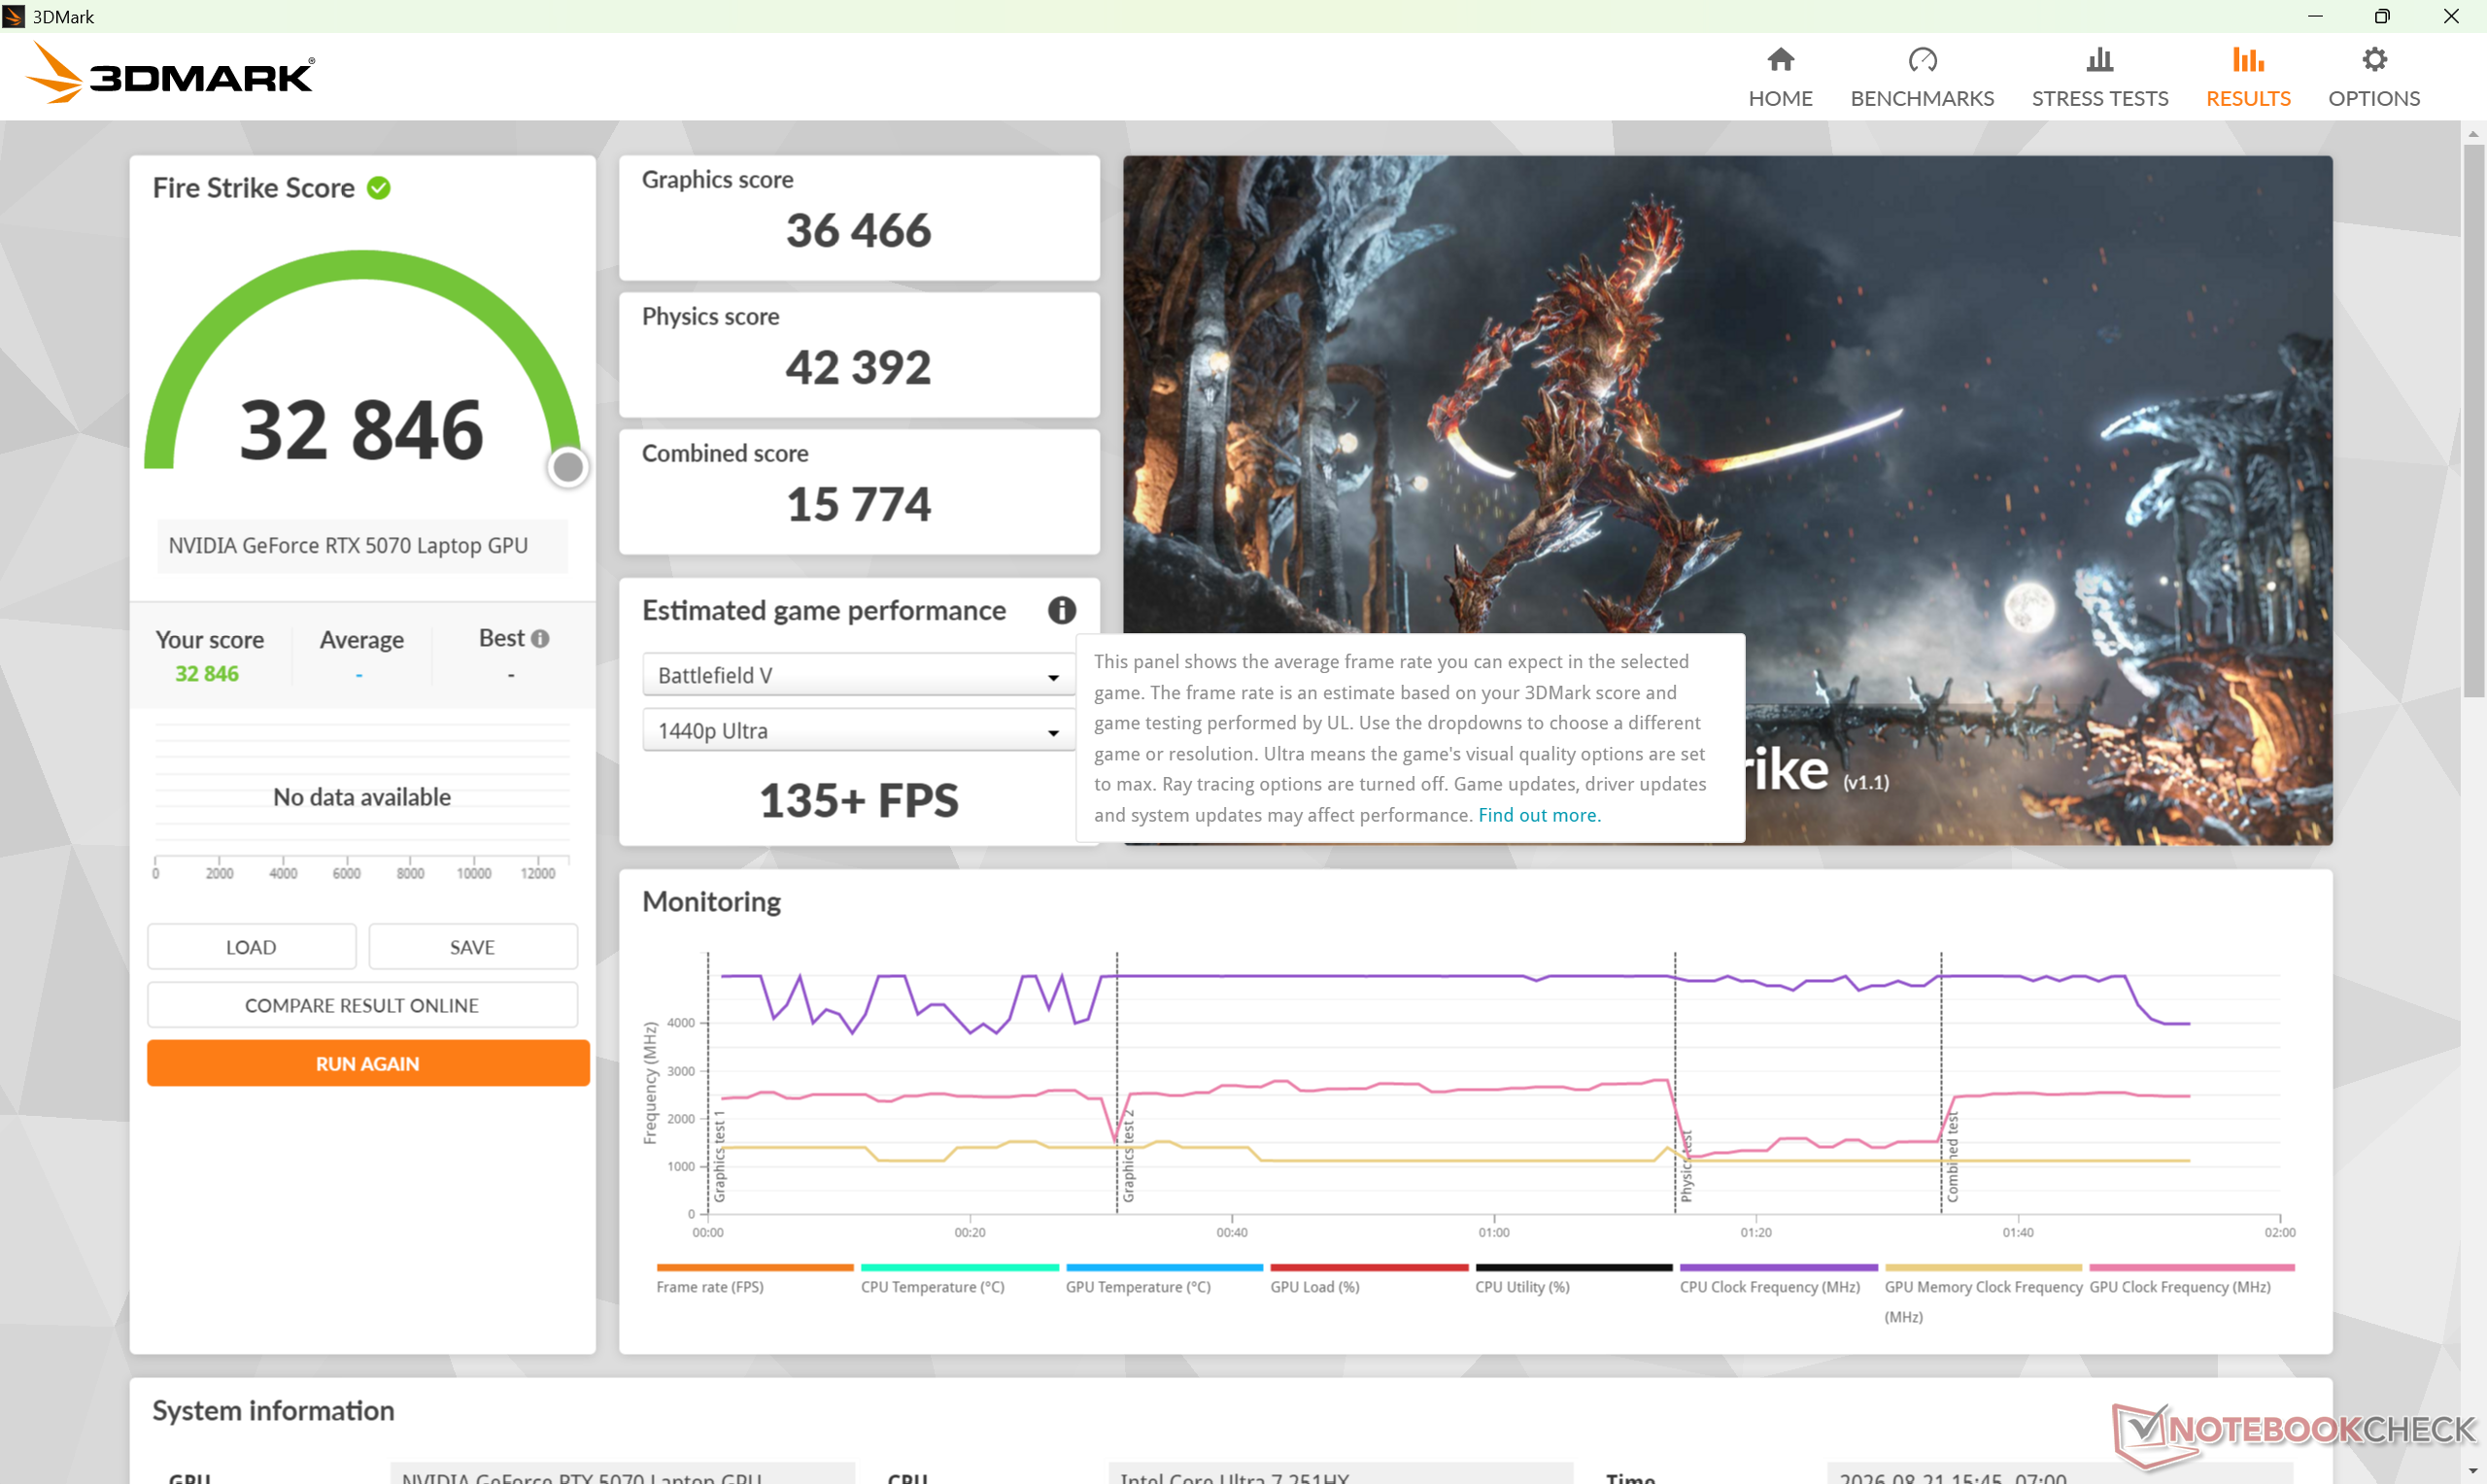The height and width of the screenshot is (1484, 2487).
Task: Restore down the 3DMark window
Action: click(2382, 16)
